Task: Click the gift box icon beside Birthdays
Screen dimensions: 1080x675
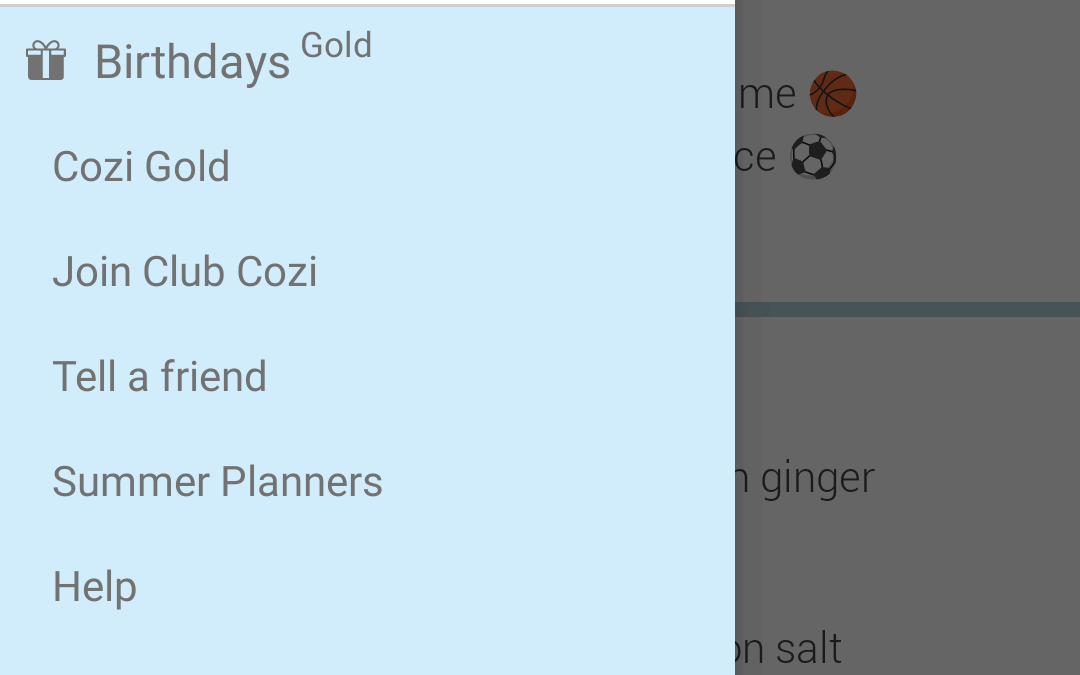Action: tap(45, 61)
